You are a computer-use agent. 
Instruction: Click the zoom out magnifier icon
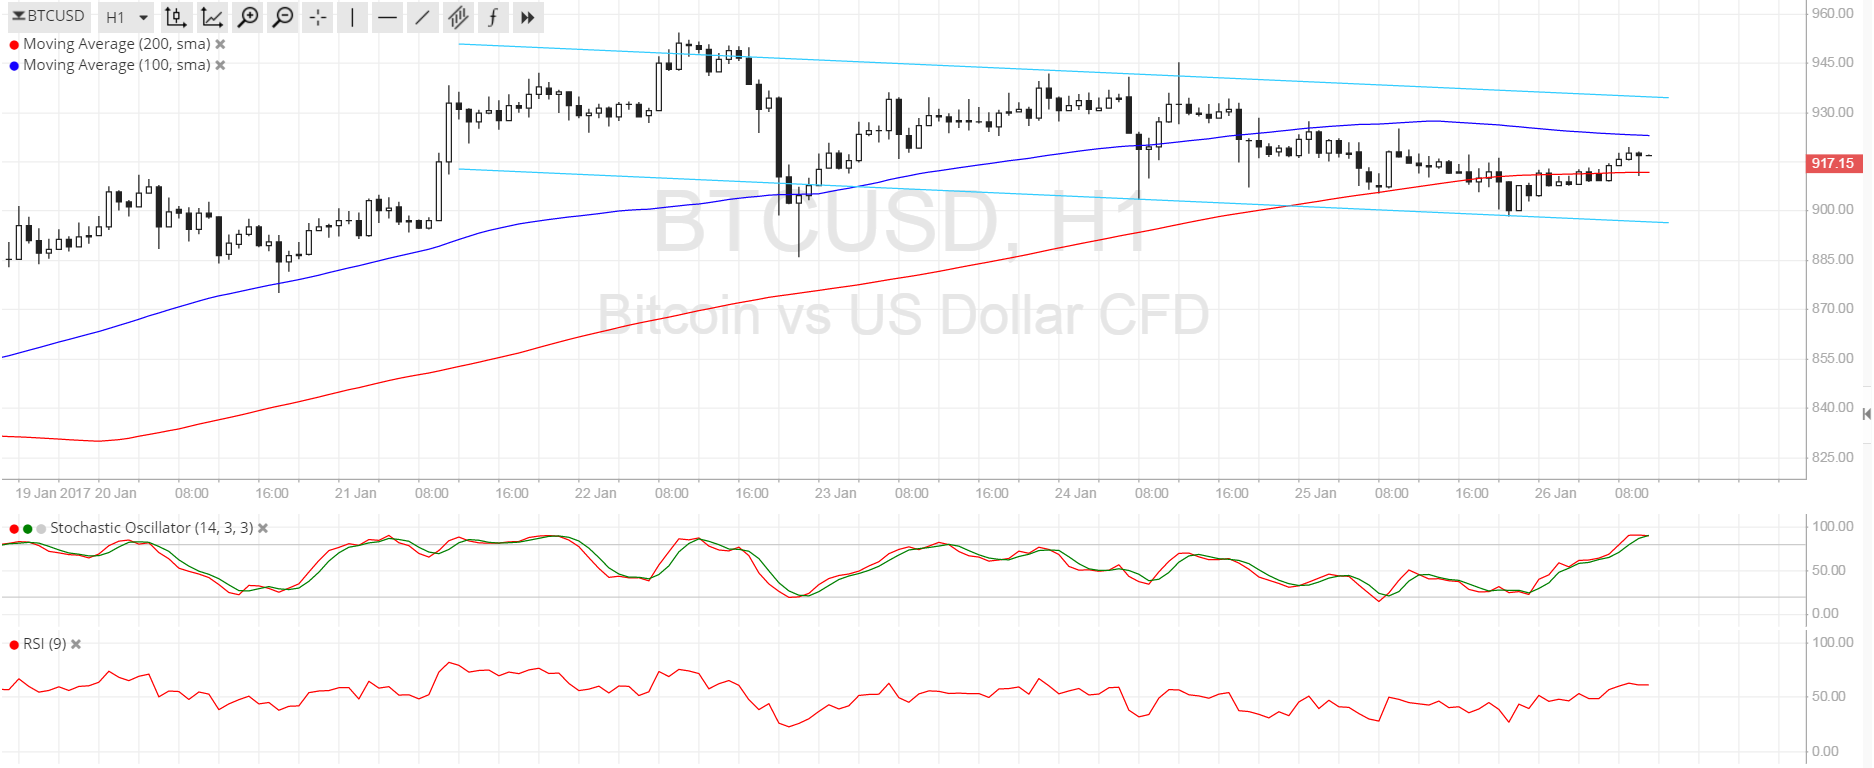click(x=283, y=17)
